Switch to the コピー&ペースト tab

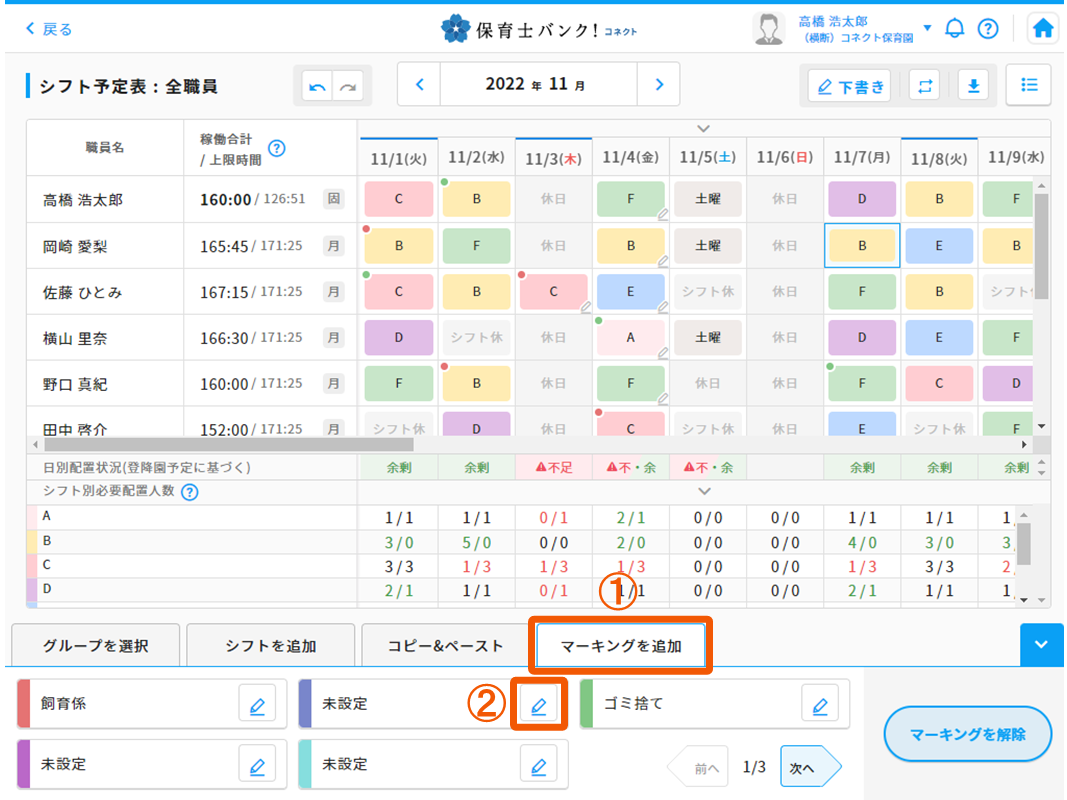(x=446, y=646)
